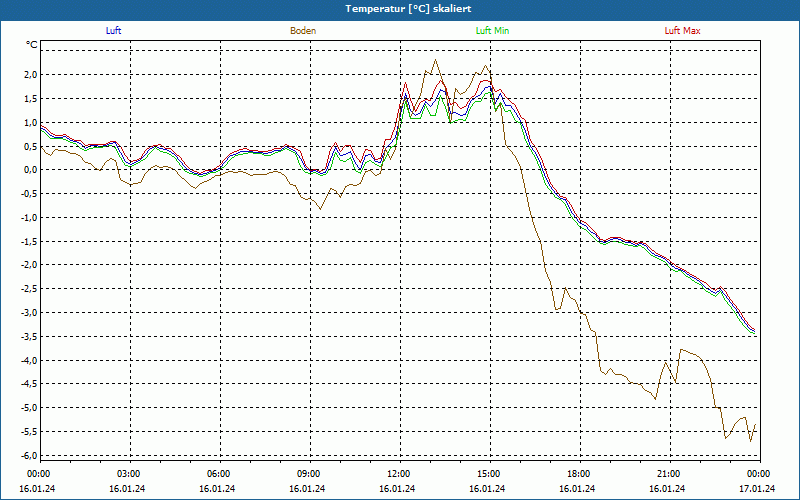Click the '-2,0' y-axis value
This screenshot has width=800, height=500.
(29, 265)
